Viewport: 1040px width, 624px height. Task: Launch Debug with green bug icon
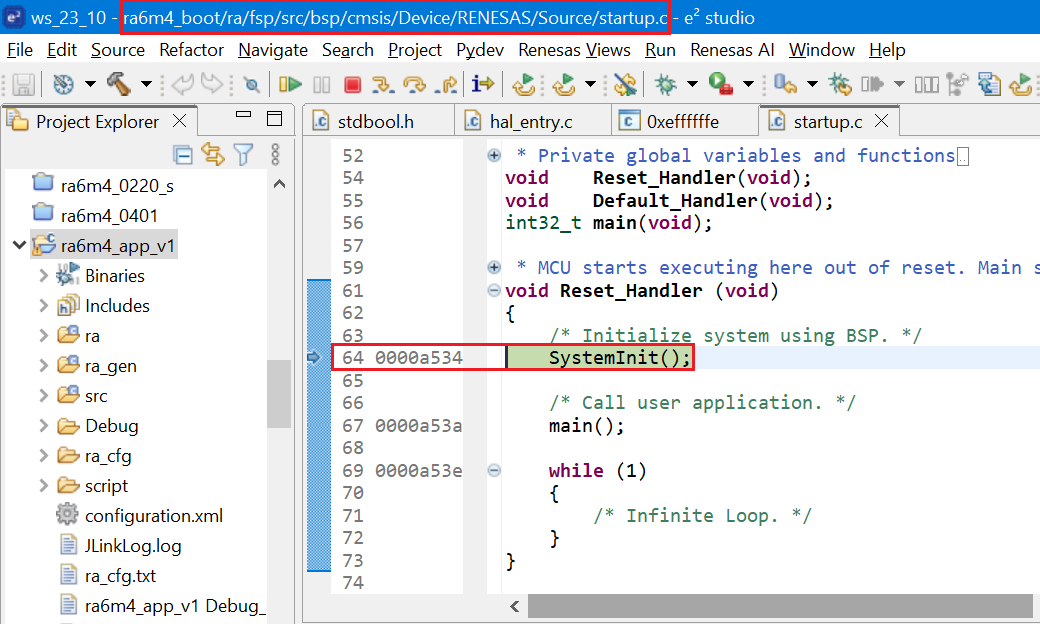coord(665,84)
